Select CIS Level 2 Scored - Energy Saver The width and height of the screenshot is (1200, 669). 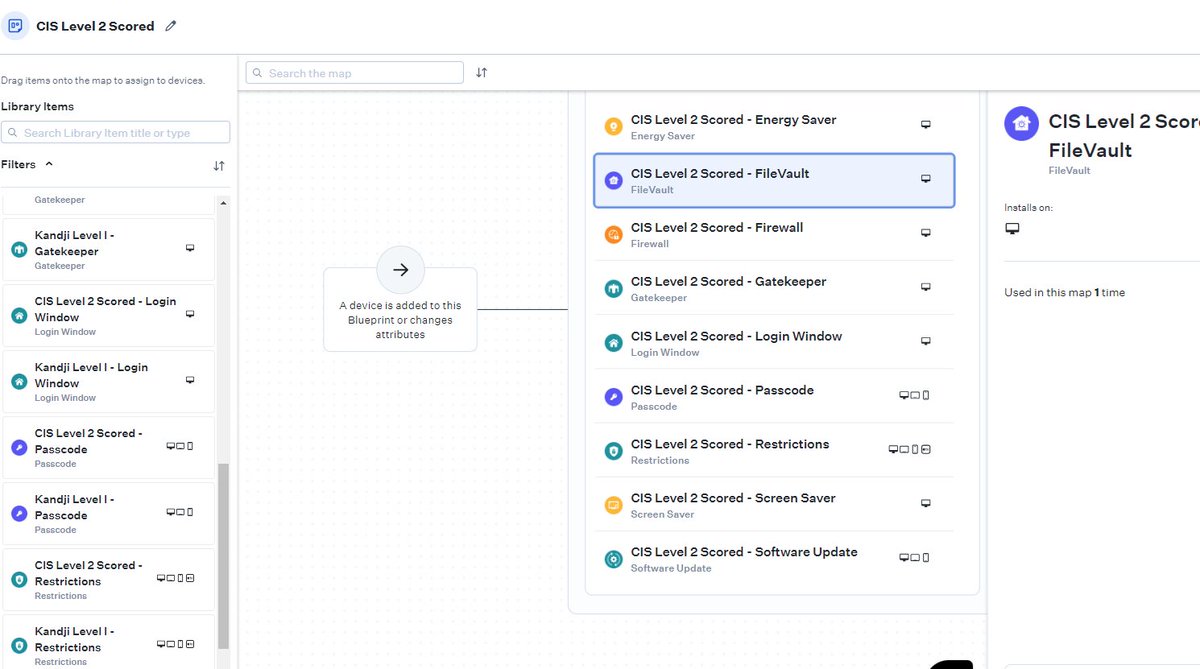pos(775,127)
